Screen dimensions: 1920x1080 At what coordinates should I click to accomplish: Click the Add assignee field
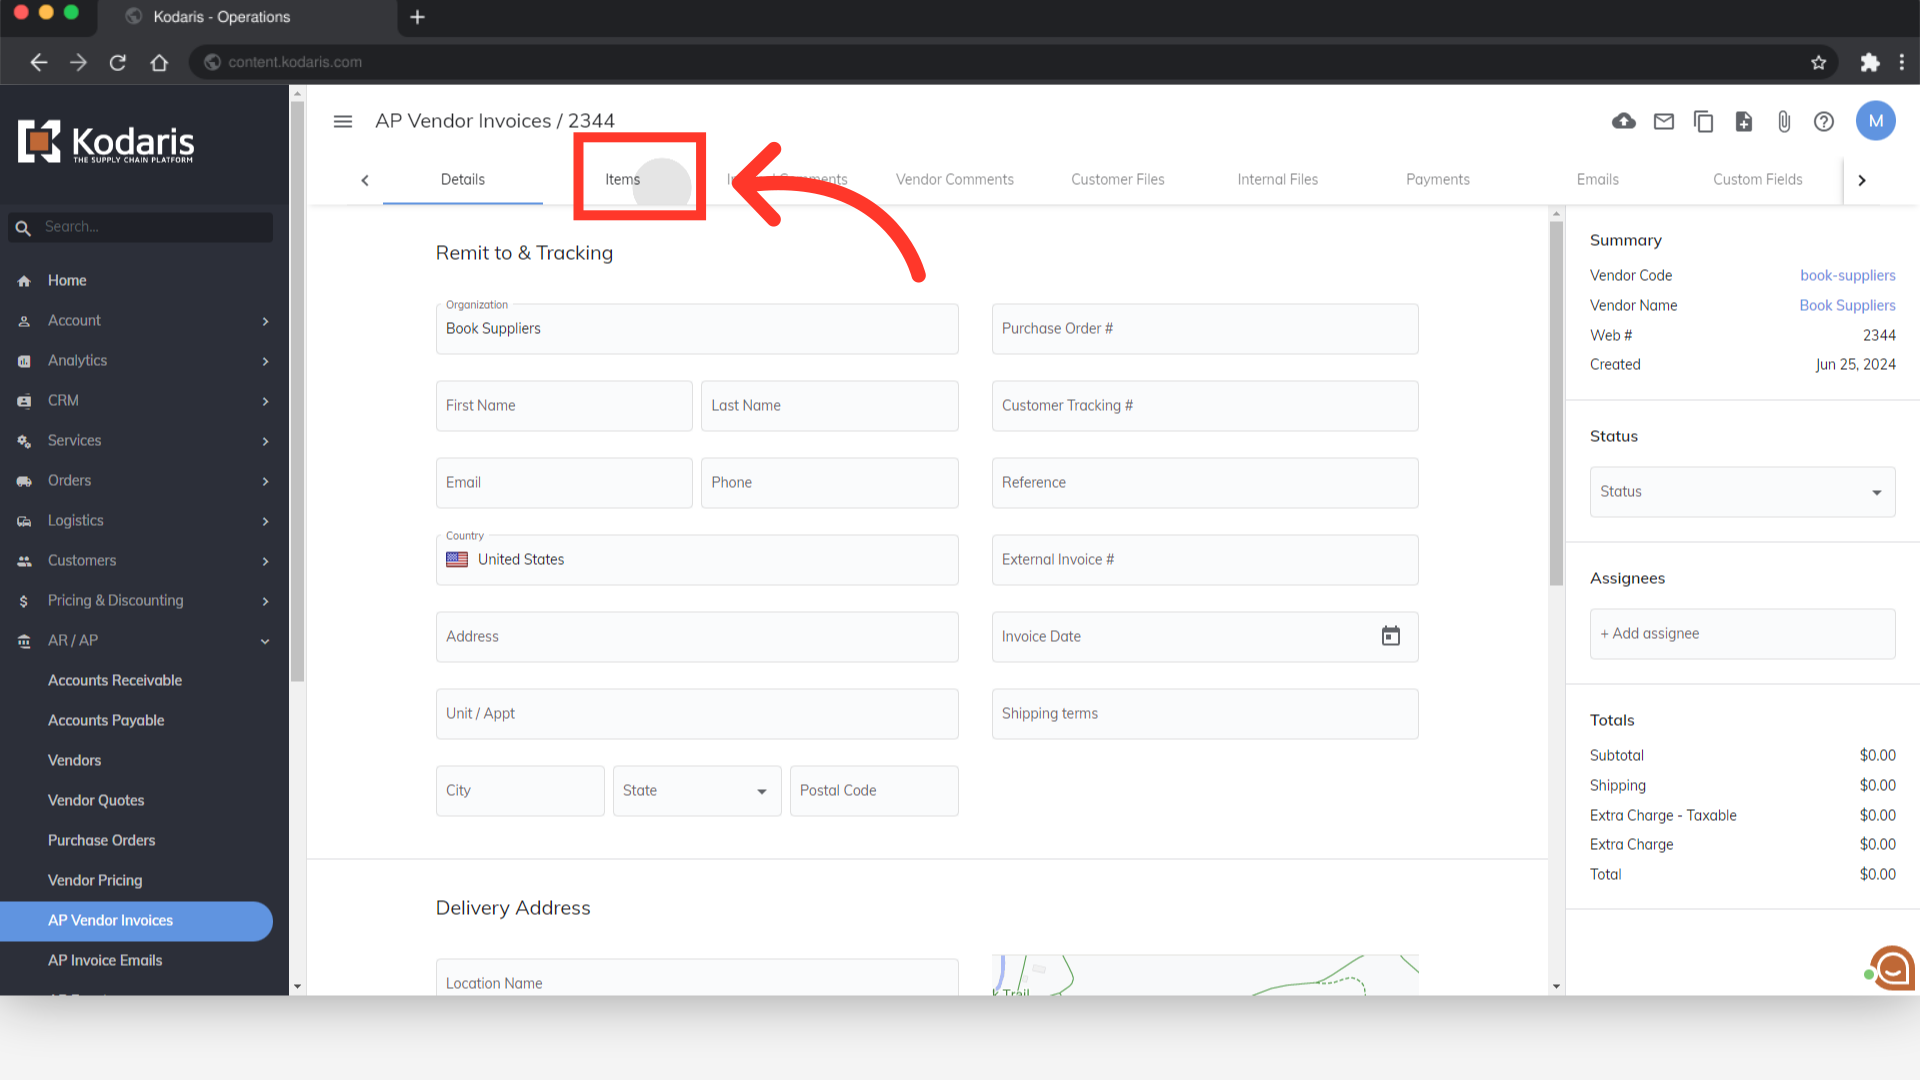(1741, 634)
